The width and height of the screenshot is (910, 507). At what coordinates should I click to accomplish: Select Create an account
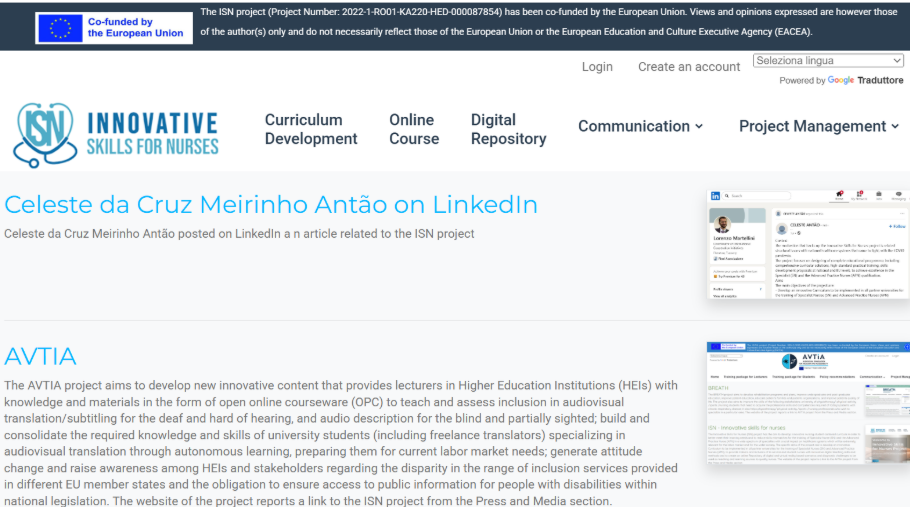coord(689,67)
